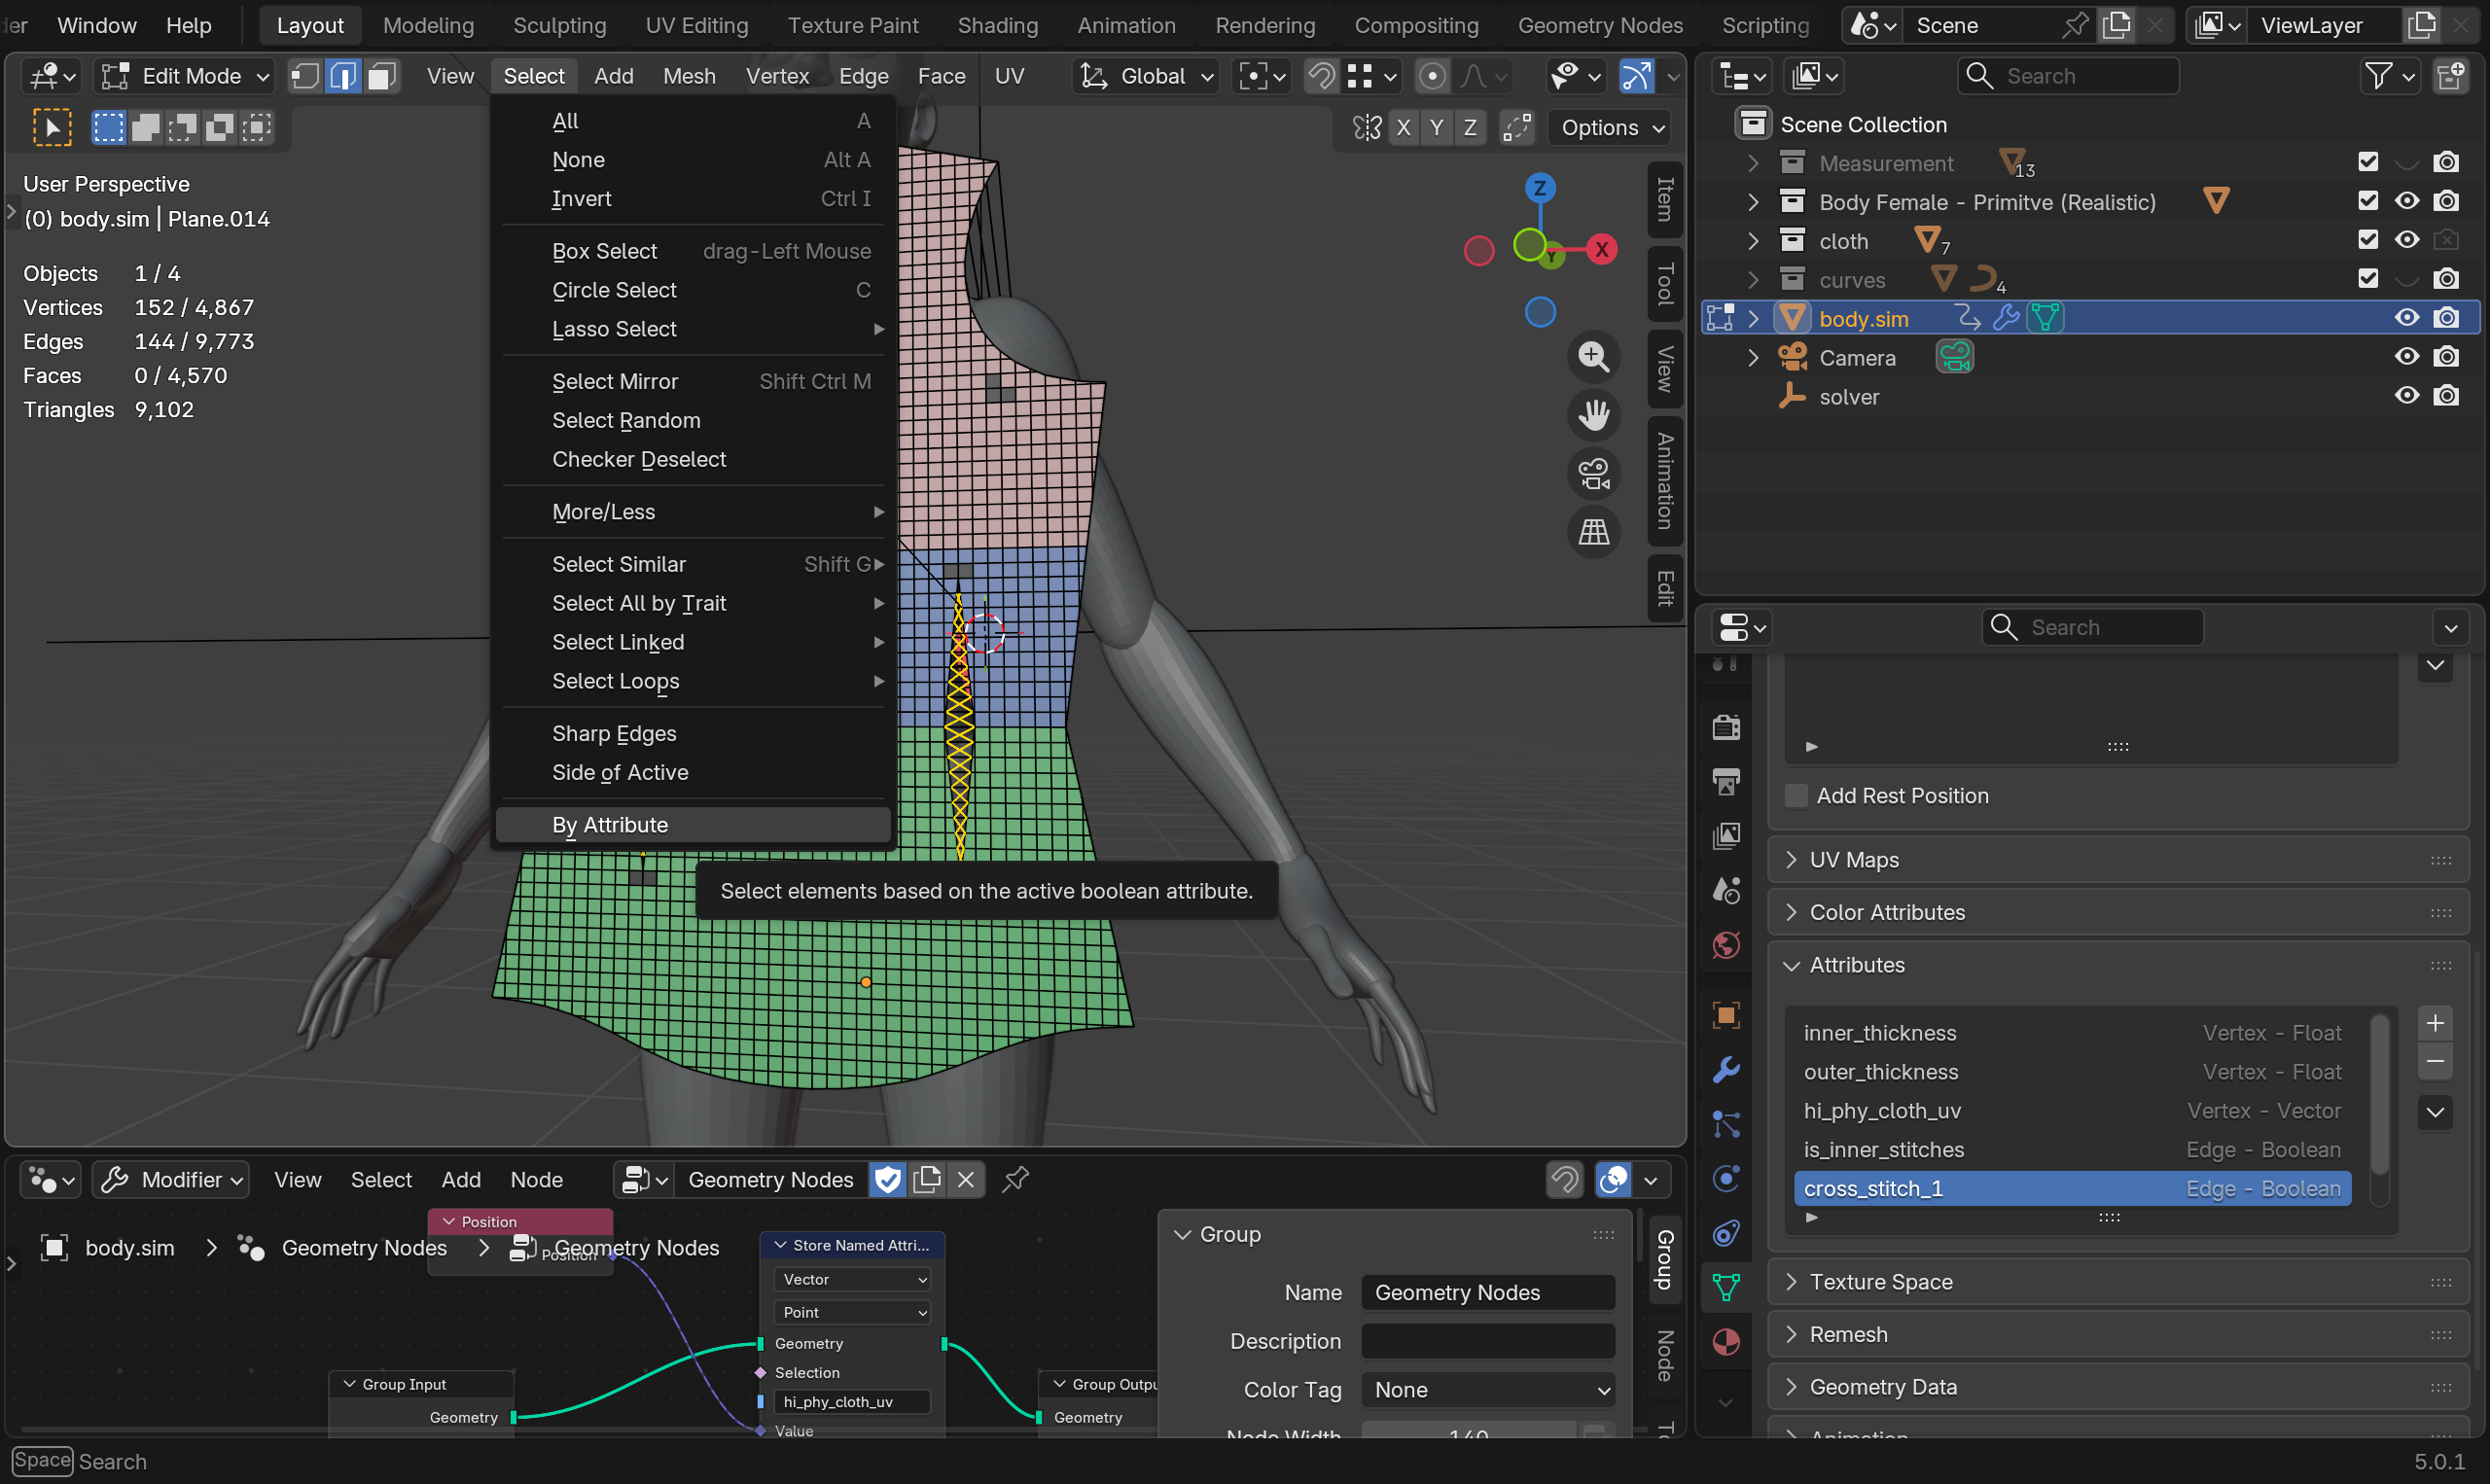Screen dimensions: 2490x1484
Task: Add attribute with plus button
Action: [x=2435, y=1023]
